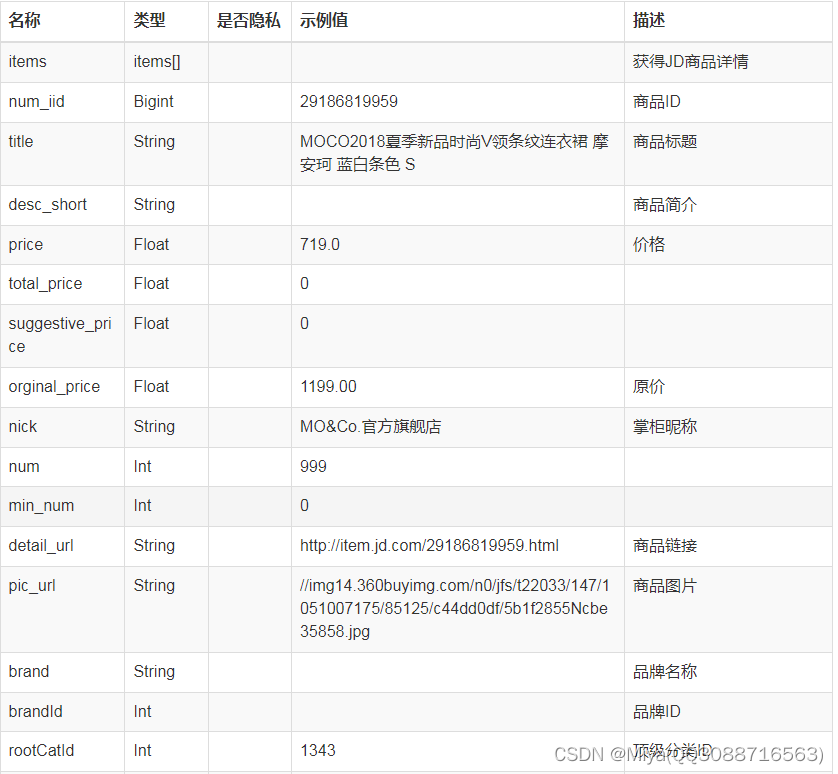838x774 pixels.
Task: Click the String type in detail_url row
Action: pyautogui.click(x=154, y=546)
